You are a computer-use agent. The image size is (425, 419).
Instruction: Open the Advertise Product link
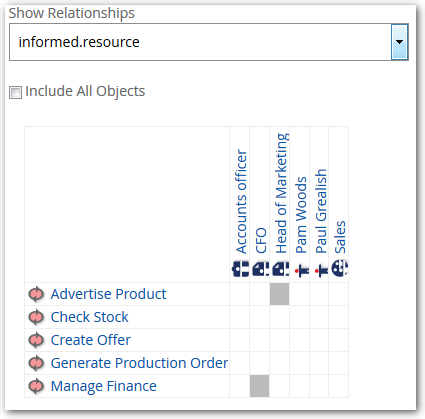click(x=108, y=294)
